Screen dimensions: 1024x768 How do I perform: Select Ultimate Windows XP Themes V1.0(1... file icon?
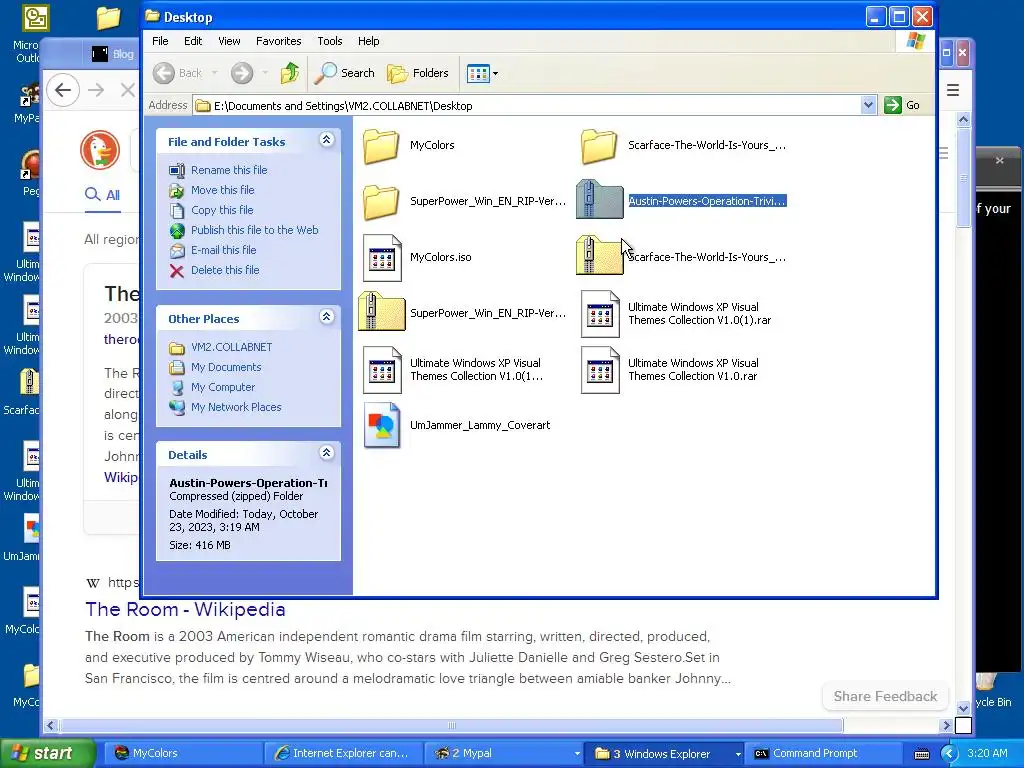click(x=382, y=370)
